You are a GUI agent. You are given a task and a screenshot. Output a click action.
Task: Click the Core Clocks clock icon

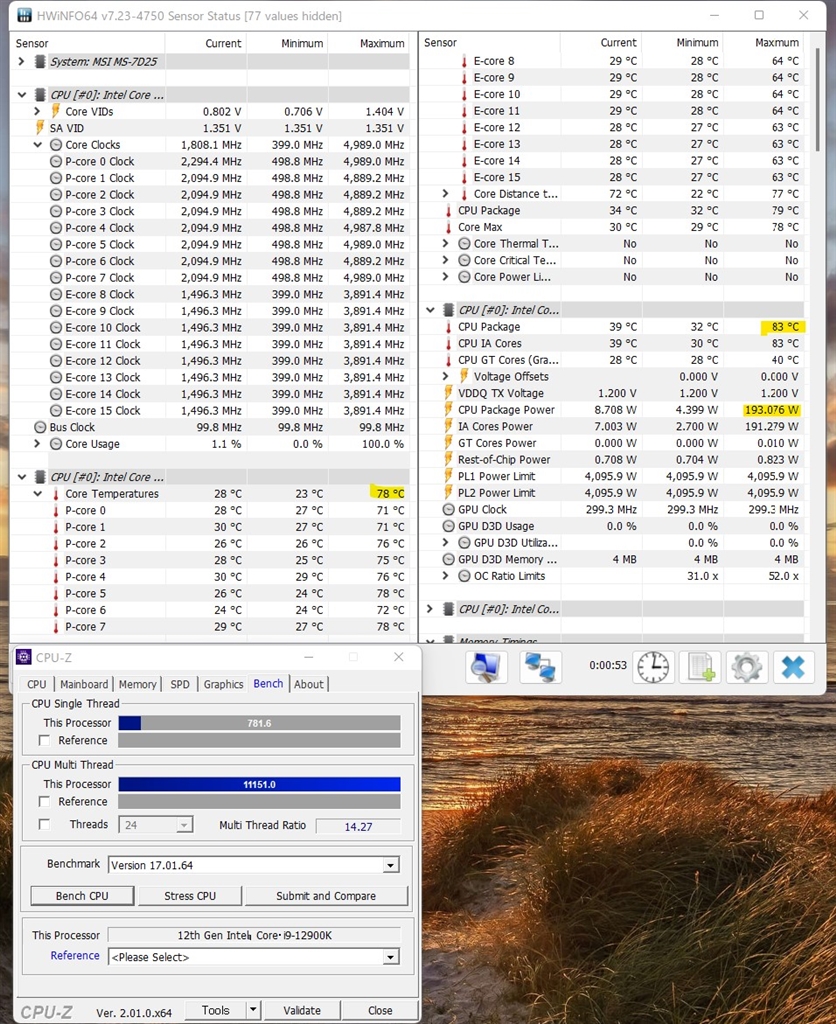(56, 144)
